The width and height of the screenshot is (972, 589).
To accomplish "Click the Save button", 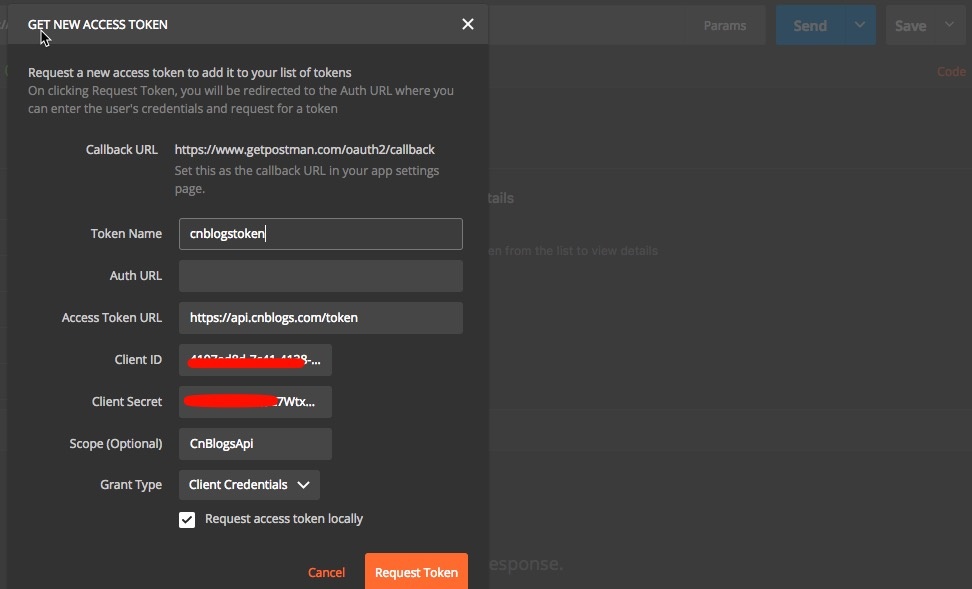I will (x=910, y=25).
